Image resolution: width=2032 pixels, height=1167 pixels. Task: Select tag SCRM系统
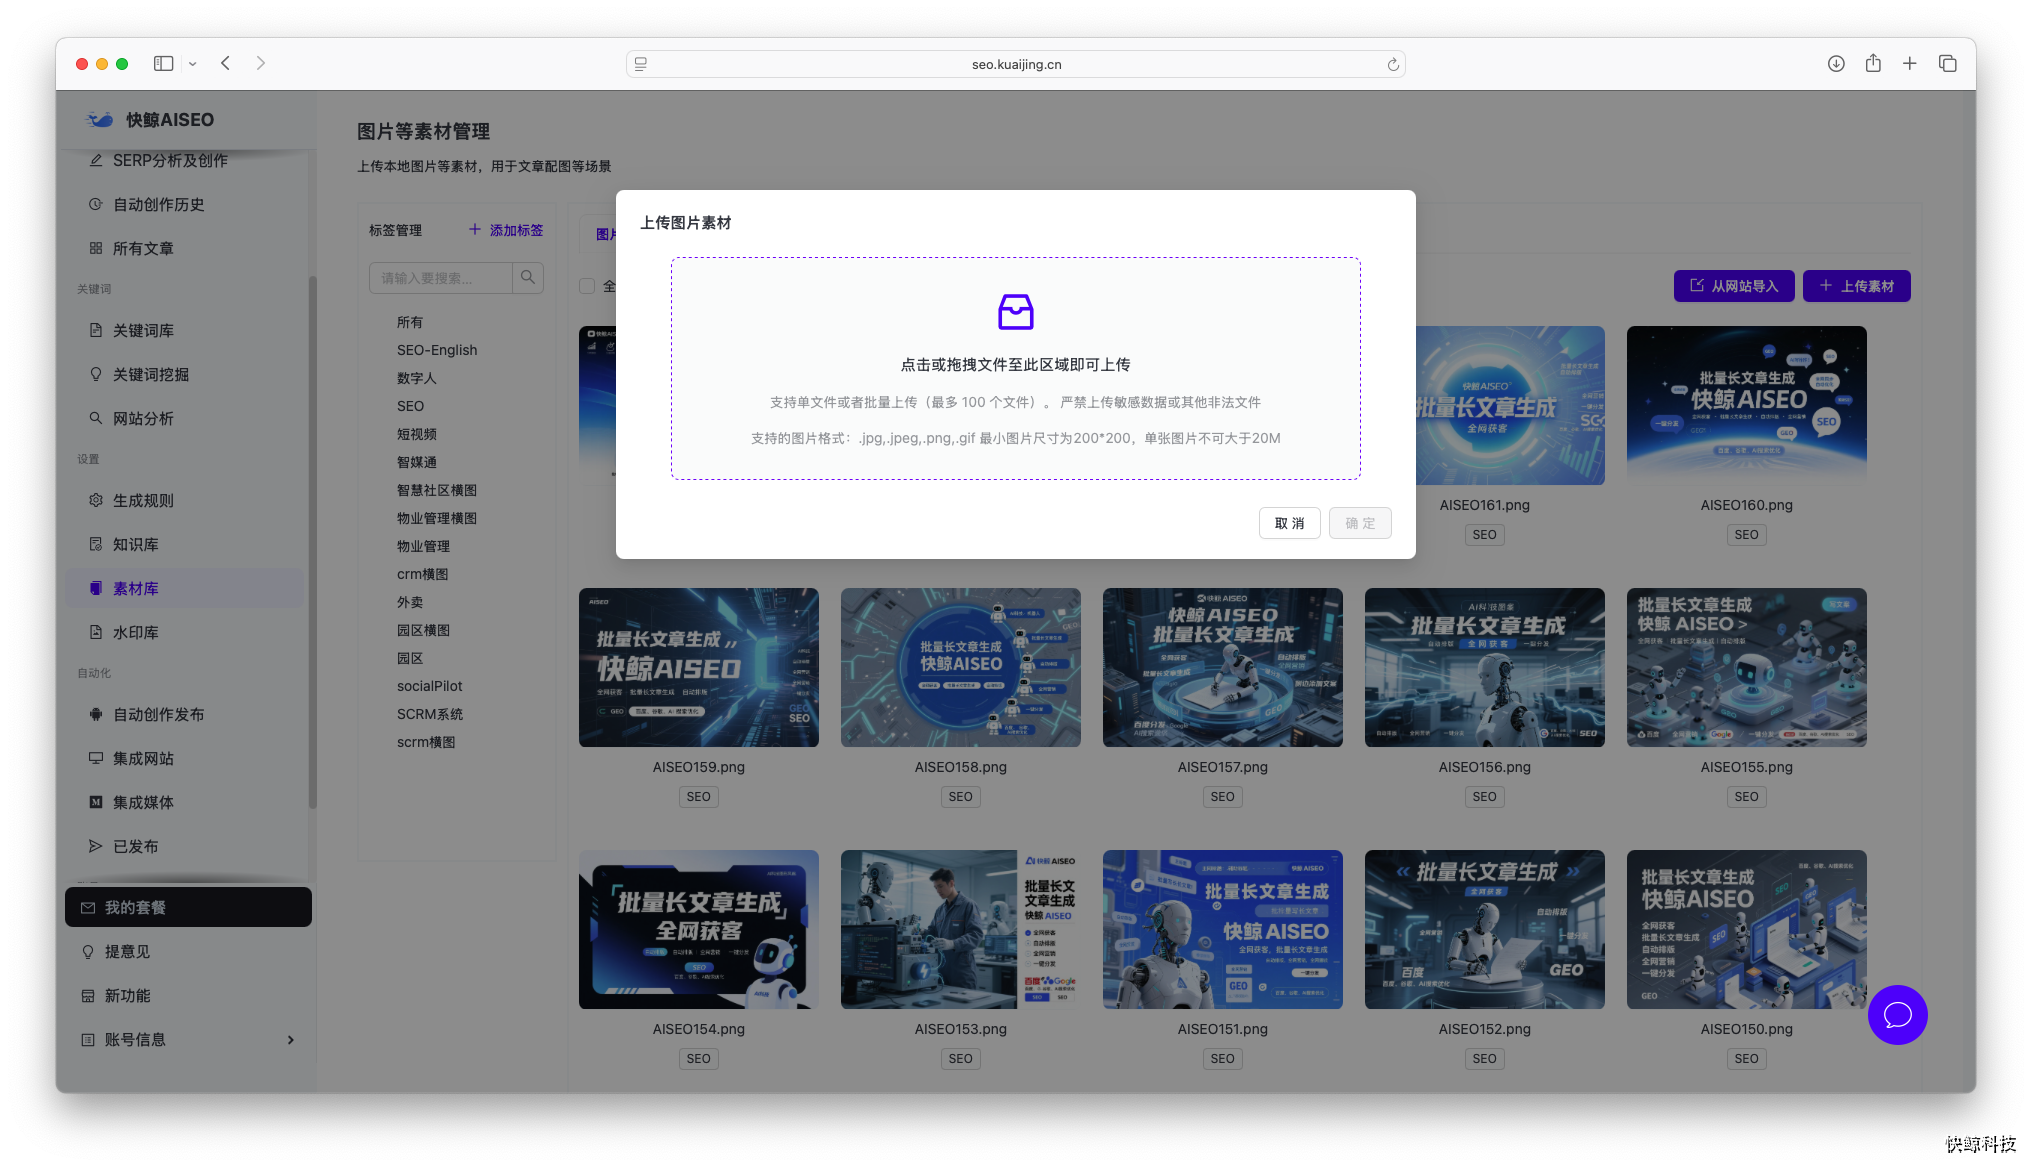(430, 714)
